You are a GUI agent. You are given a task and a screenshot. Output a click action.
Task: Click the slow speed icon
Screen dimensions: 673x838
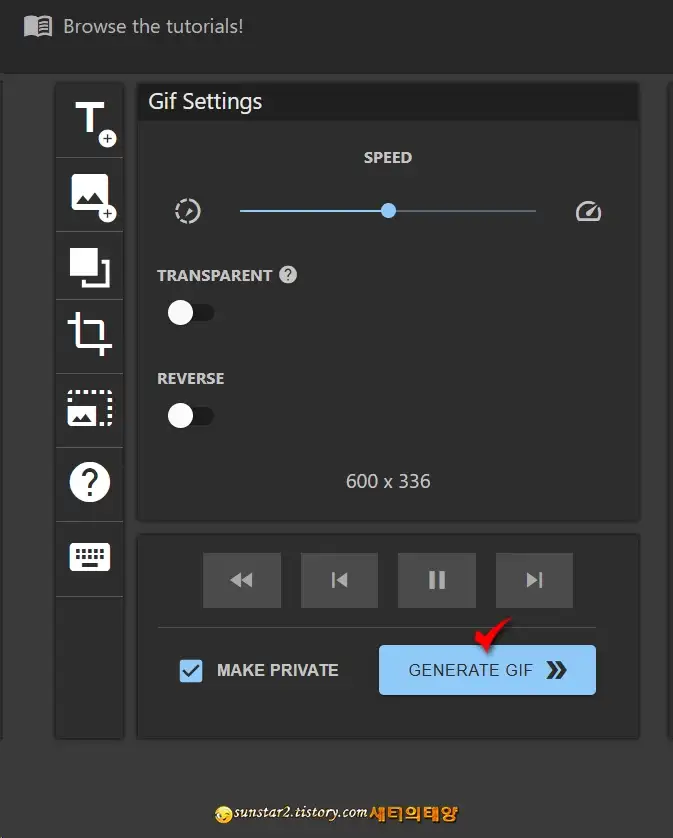tap(188, 211)
